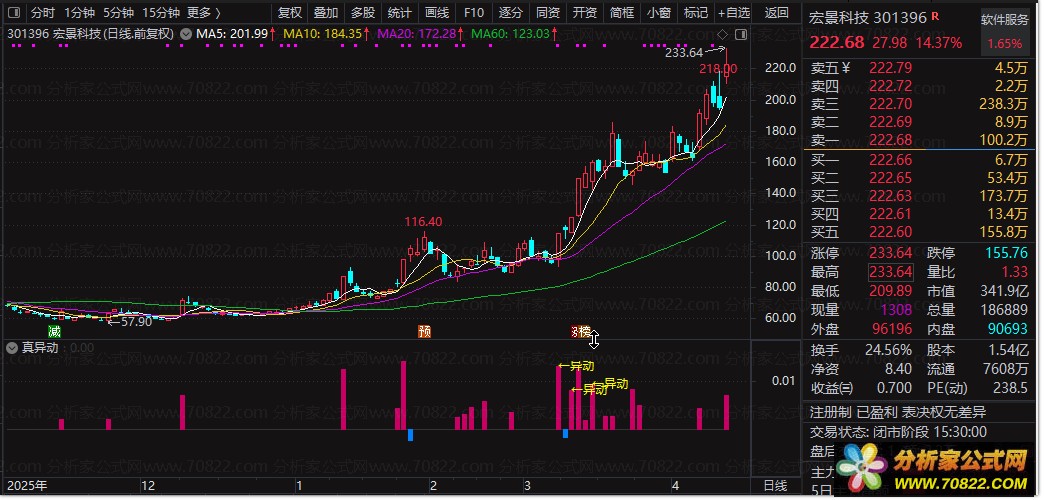Open the 统计 statistics tool
This screenshot has width=1044, height=500.
[x=399, y=12]
